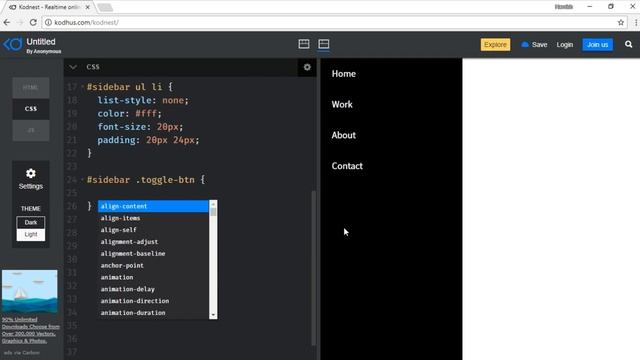The image size is (640, 360).
Task: Open the CSS editor tab
Action: point(31,109)
